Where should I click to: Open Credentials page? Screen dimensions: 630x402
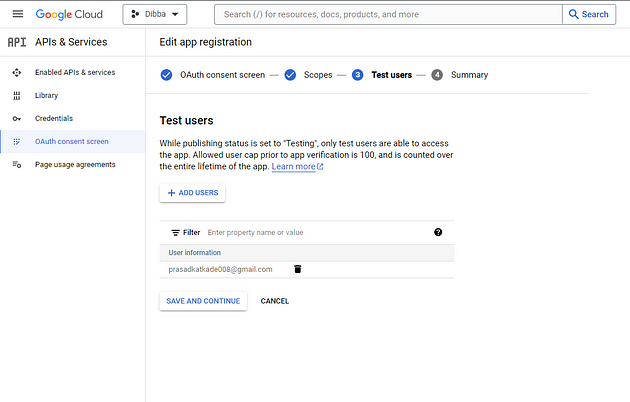point(54,118)
